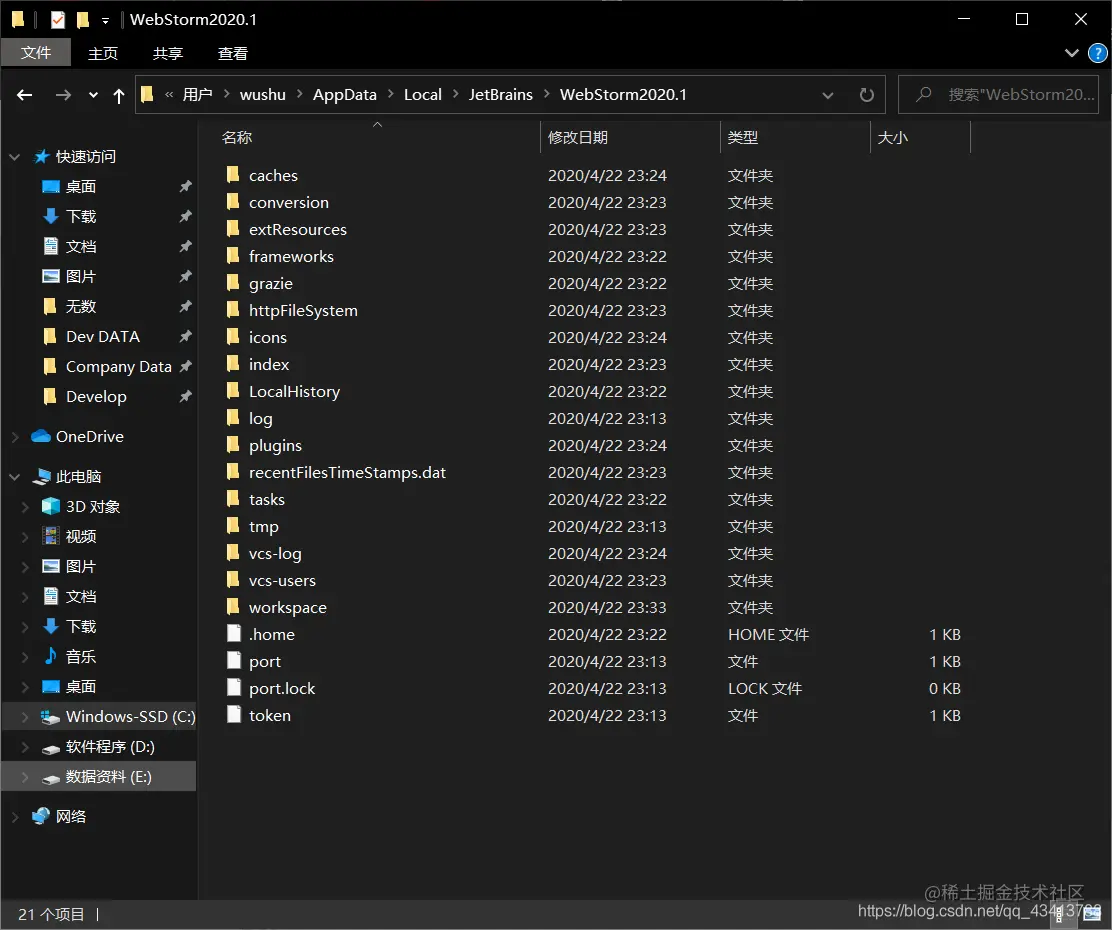Viewport: 1112px width, 930px height.
Task: Expand the OneDrive tree node
Action: point(14,437)
